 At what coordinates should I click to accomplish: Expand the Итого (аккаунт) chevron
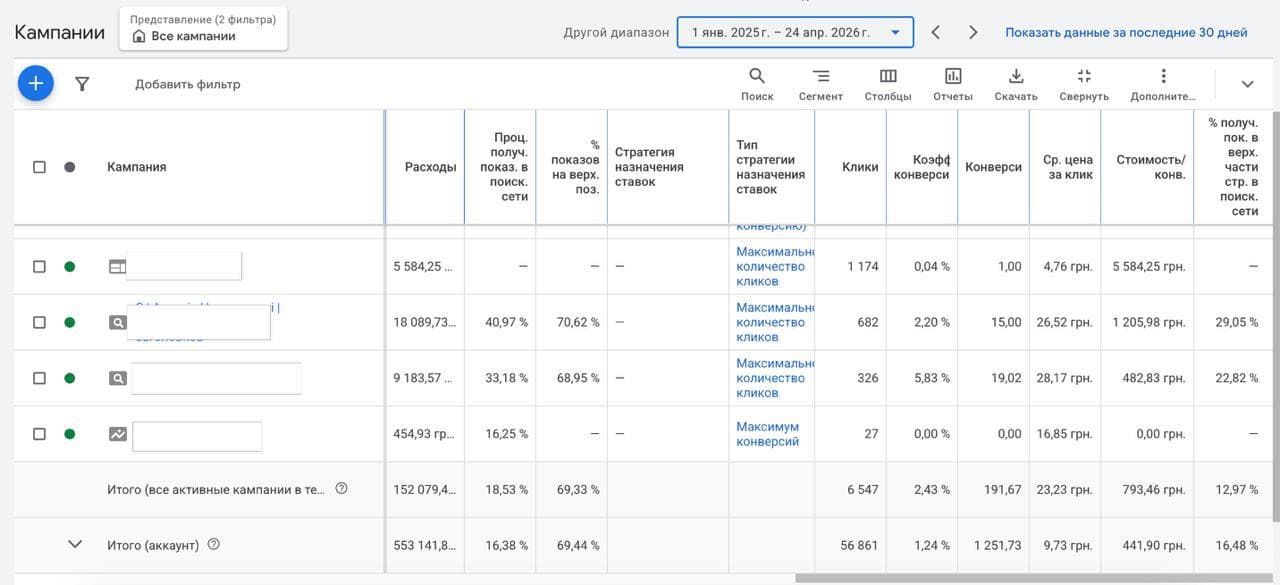75,545
